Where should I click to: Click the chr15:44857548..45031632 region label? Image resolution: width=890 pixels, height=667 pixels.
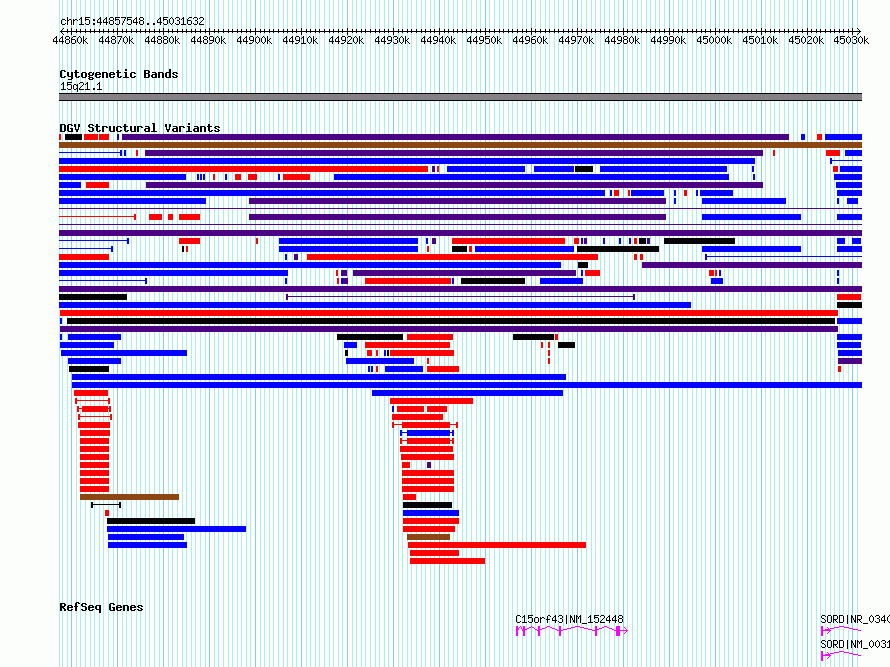[132, 21]
